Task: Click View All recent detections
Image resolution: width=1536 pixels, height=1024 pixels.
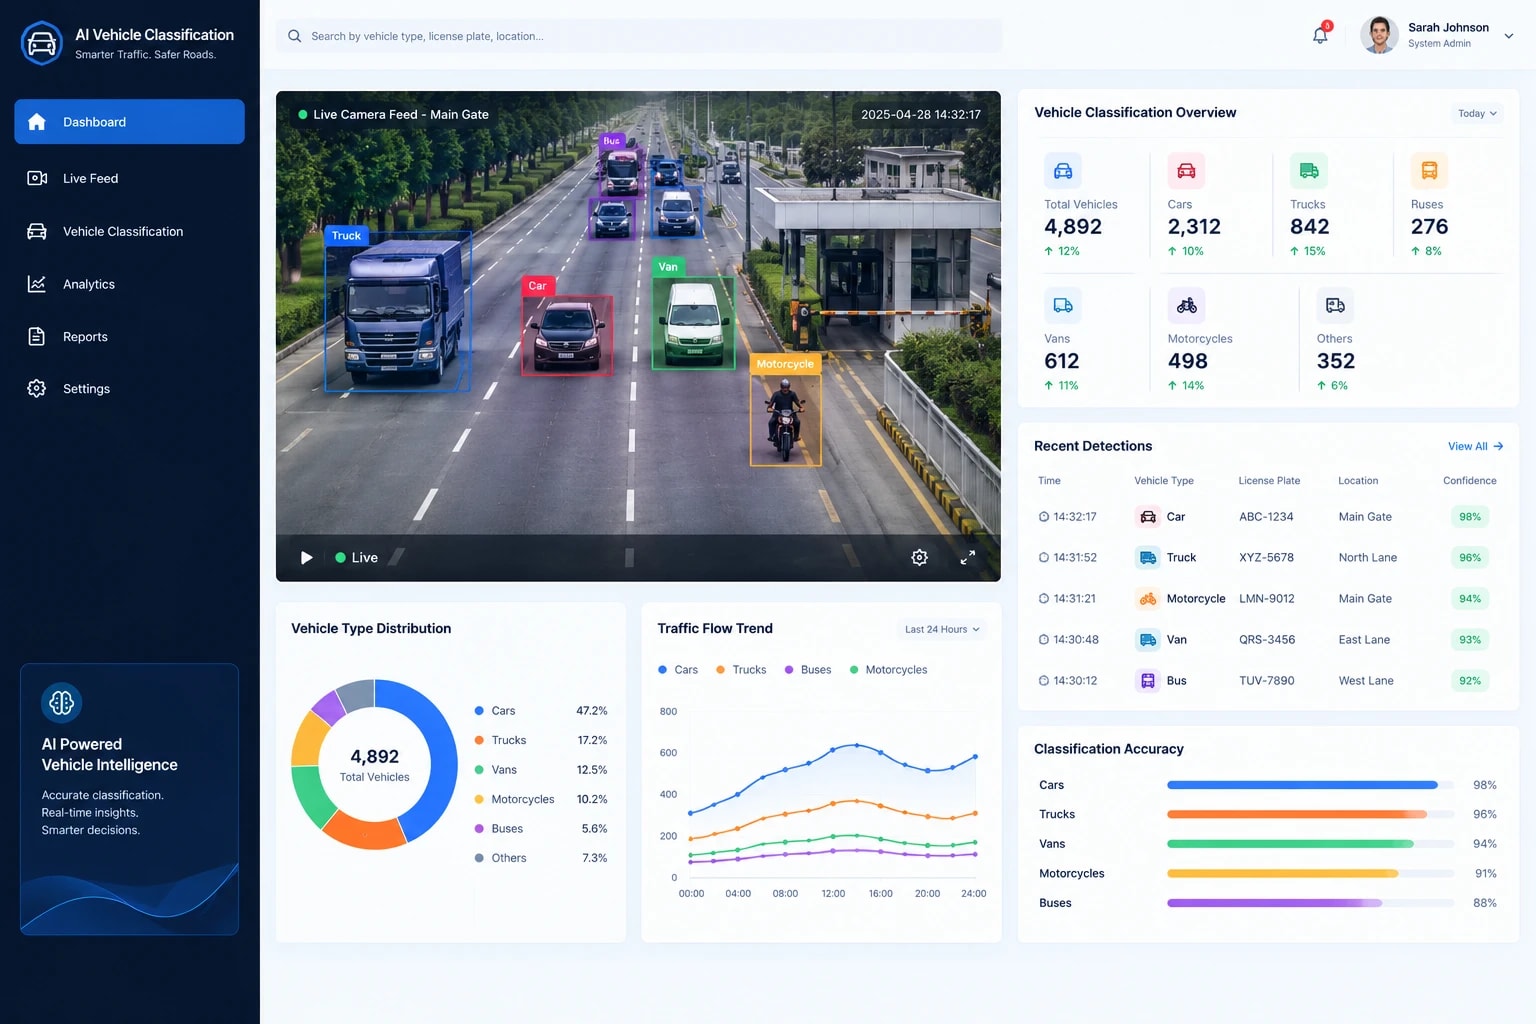Action: click(1475, 446)
